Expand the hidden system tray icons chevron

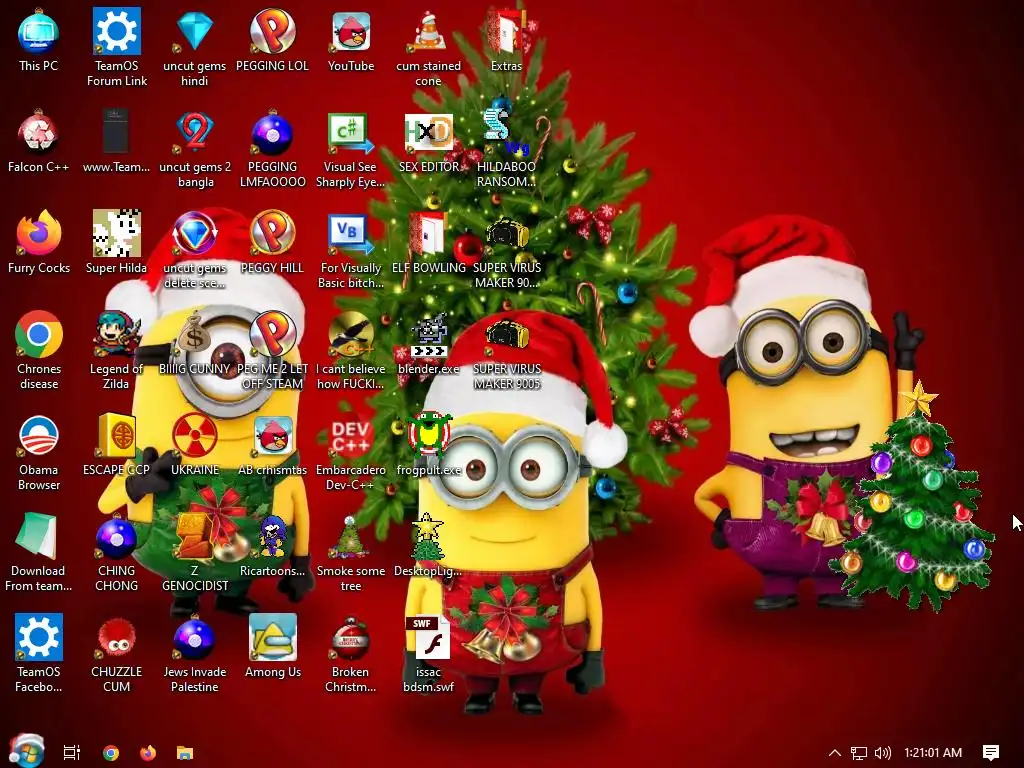coord(835,753)
